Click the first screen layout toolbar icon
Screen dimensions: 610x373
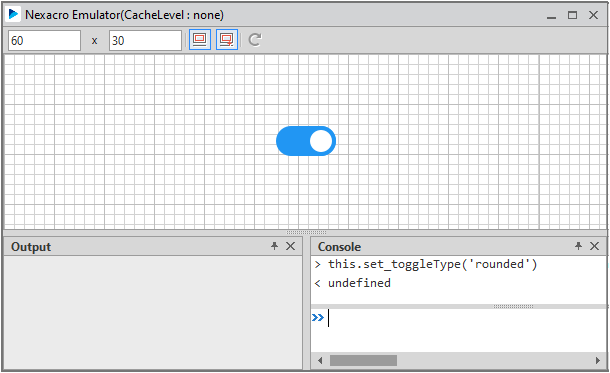click(x=200, y=40)
